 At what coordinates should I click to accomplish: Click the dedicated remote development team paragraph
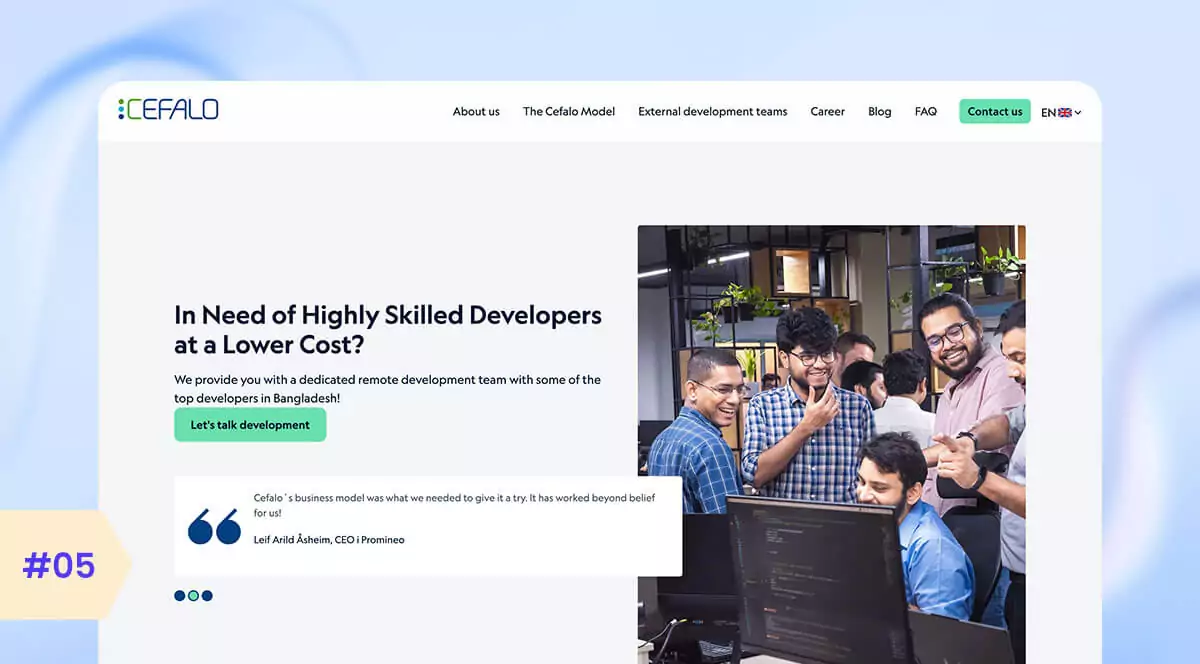click(387, 389)
